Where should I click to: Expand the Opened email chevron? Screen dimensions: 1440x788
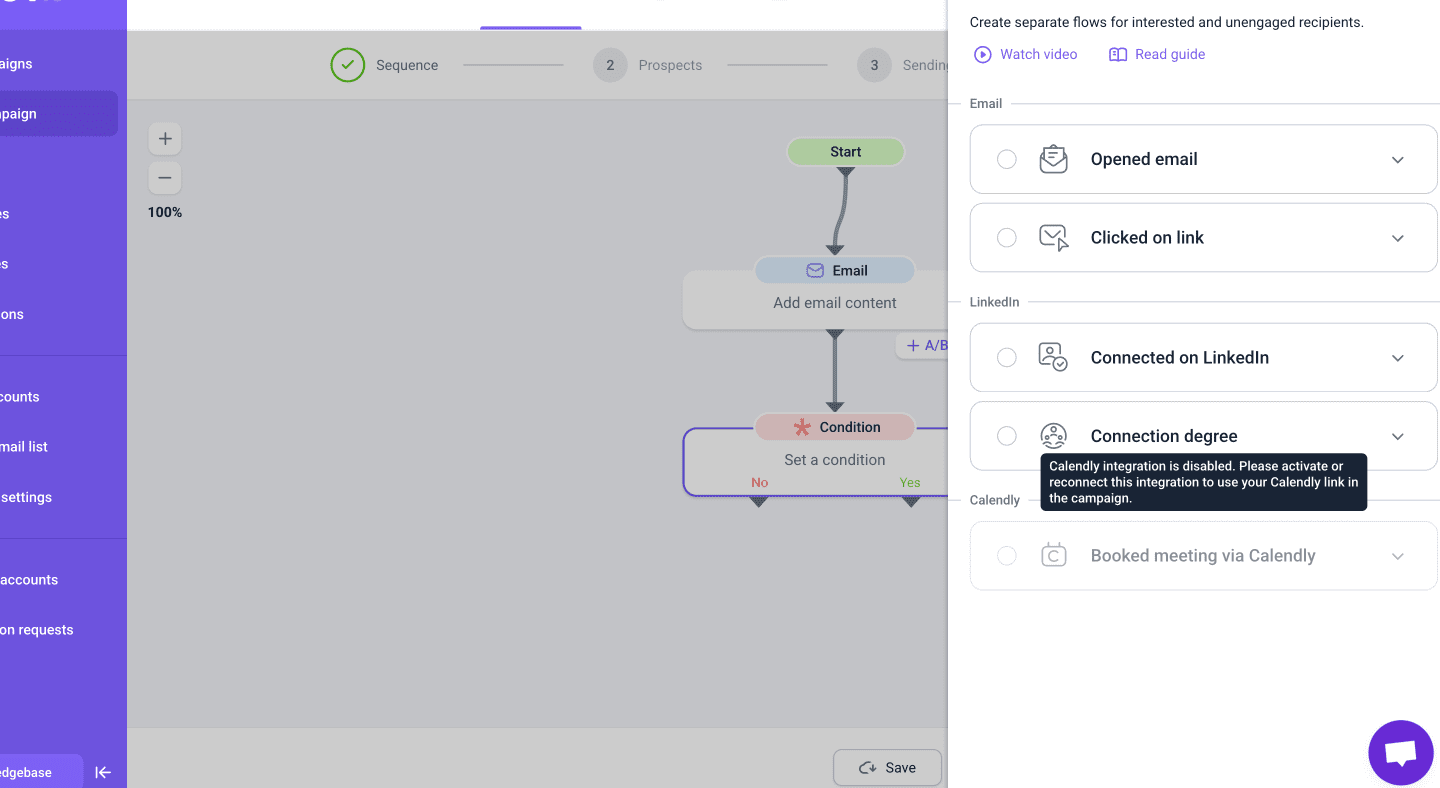click(x=1398, y=160)
